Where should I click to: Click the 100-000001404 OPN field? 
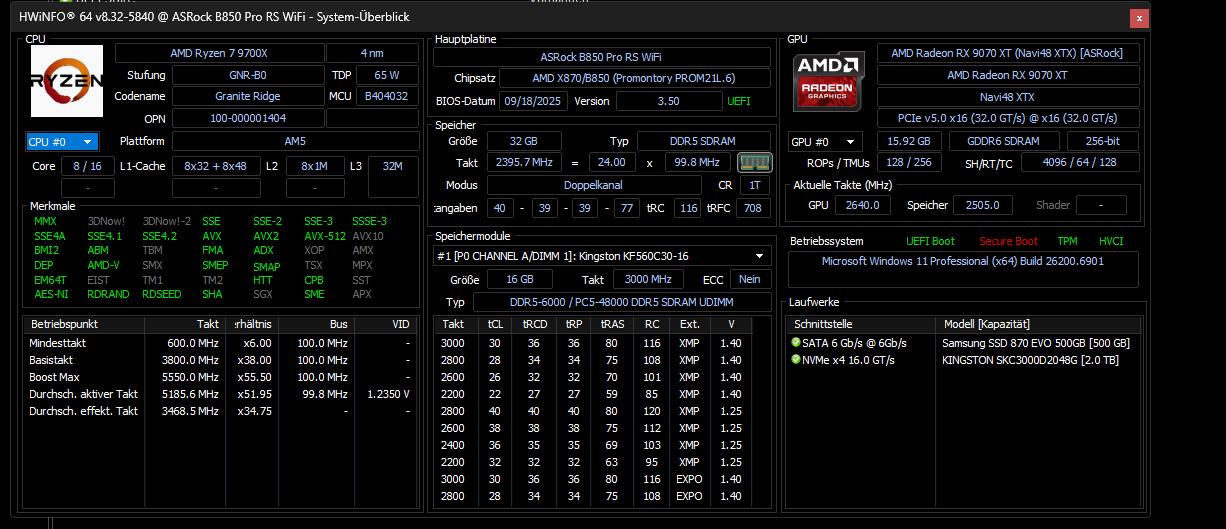pyautogui.click(x=247, y=118)
